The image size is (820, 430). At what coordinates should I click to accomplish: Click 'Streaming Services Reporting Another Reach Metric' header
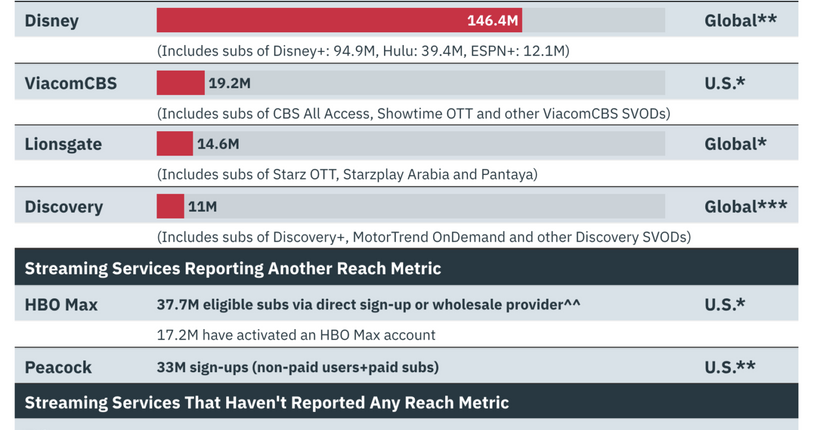tap(406, 267)
